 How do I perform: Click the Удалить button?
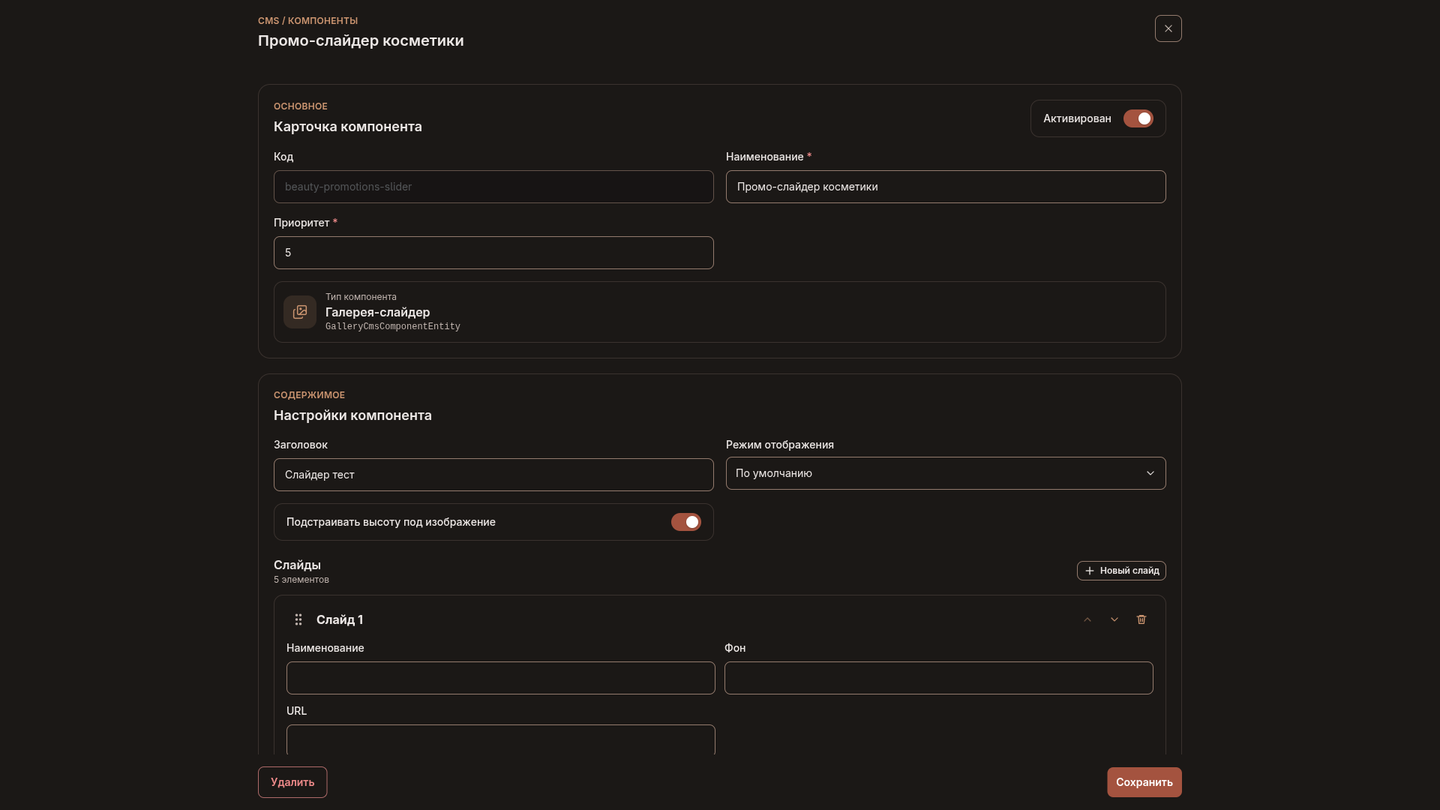click(292, 782)
